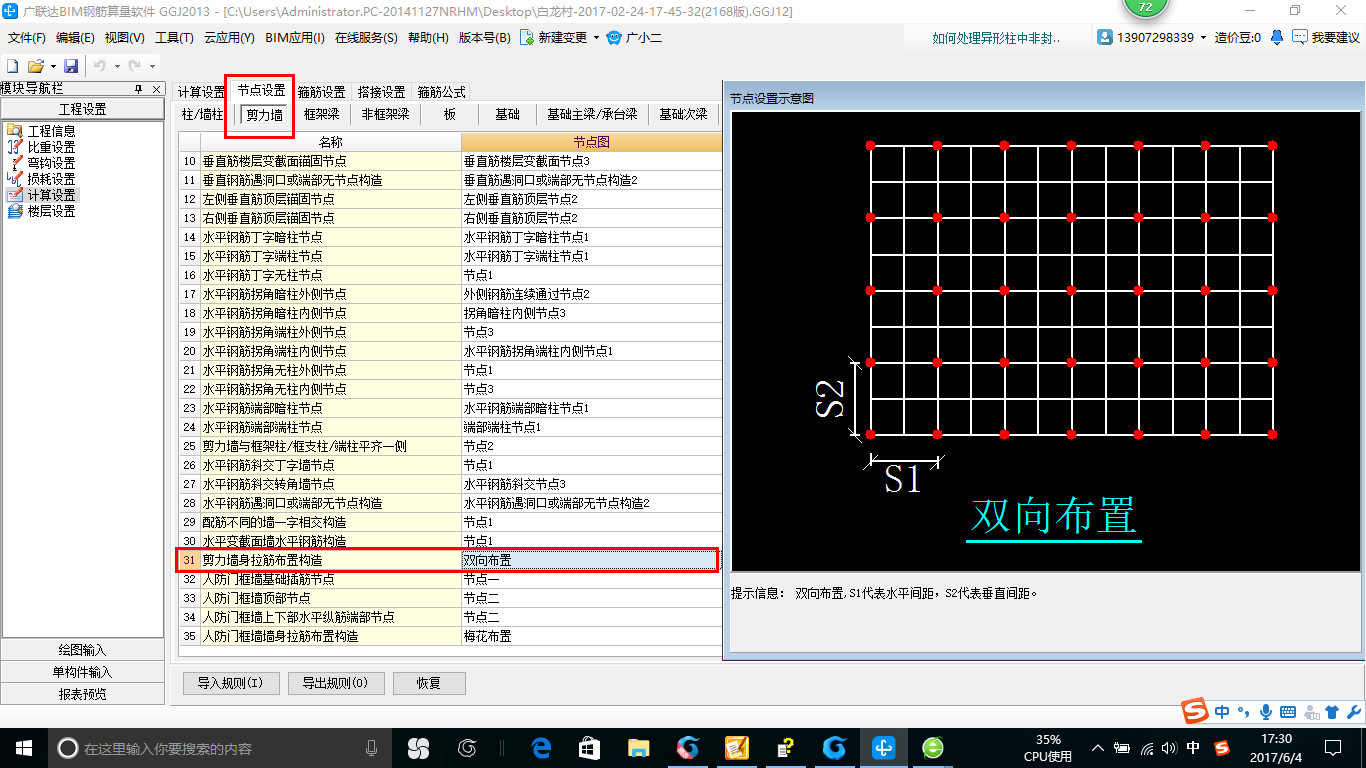The width and height of the screenshot is (1366, 768).
Task: Switch to the 箍筋公式 tab
Action: click(441, 92)
